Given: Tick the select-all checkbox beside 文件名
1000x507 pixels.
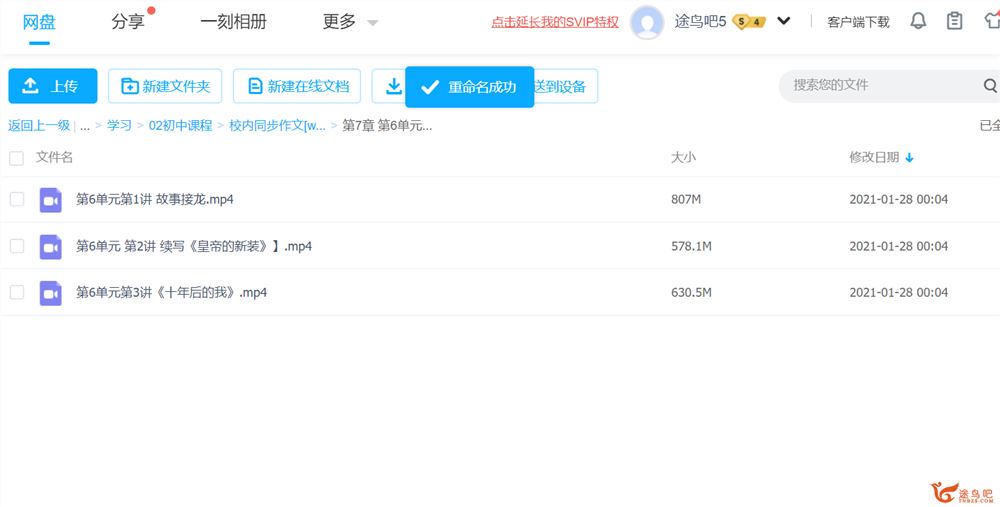Looking at the screenshot, I should pos(17,158).
